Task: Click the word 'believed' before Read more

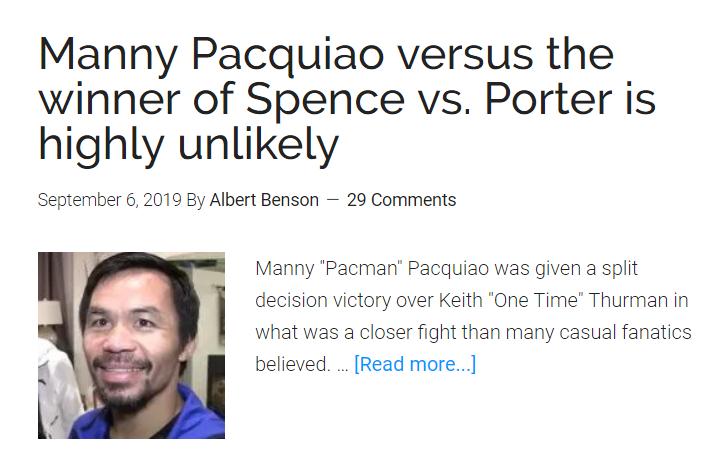Action: pos(290,364)
